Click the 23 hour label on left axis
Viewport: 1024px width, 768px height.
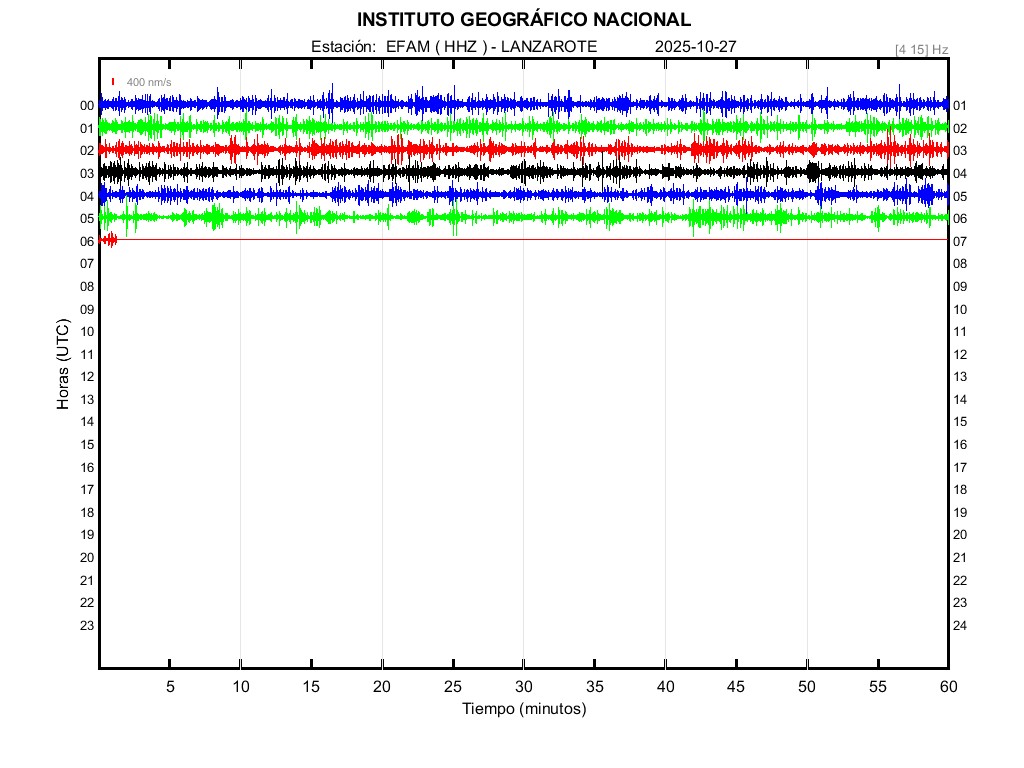87,626
